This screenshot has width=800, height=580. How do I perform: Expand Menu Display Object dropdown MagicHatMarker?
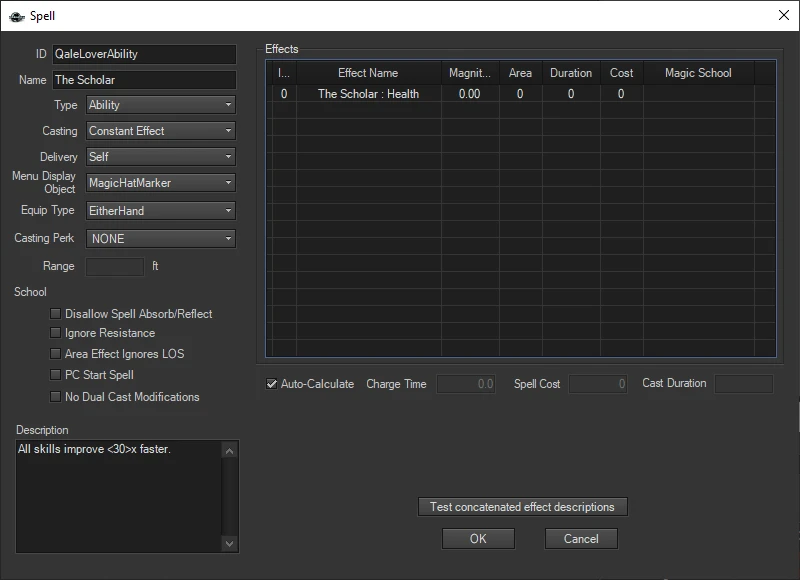tap(161, 183)
